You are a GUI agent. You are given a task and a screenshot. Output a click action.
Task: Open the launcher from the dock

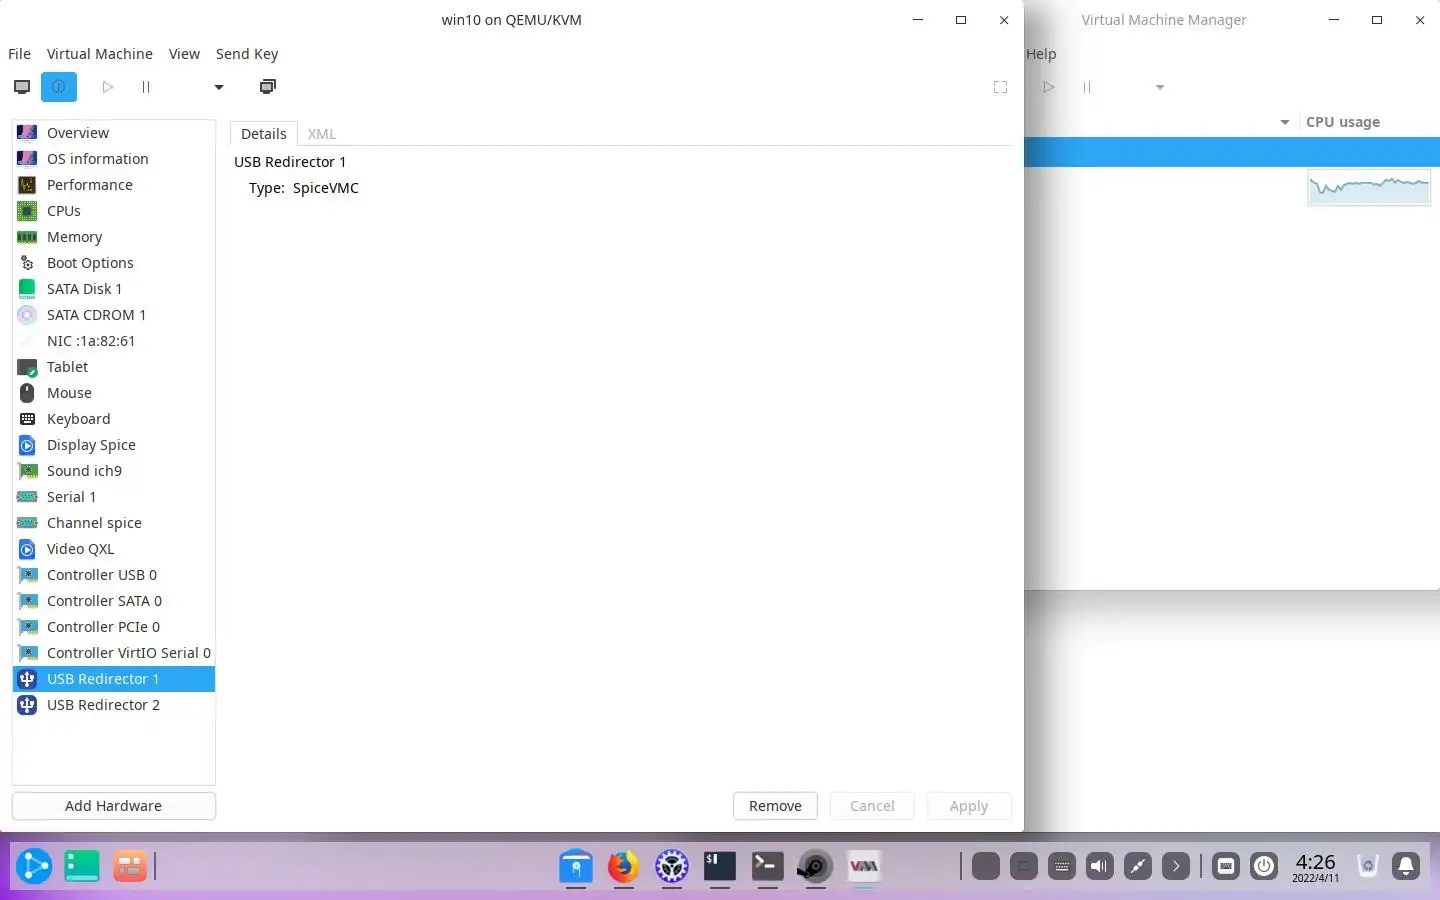[33, 866]
